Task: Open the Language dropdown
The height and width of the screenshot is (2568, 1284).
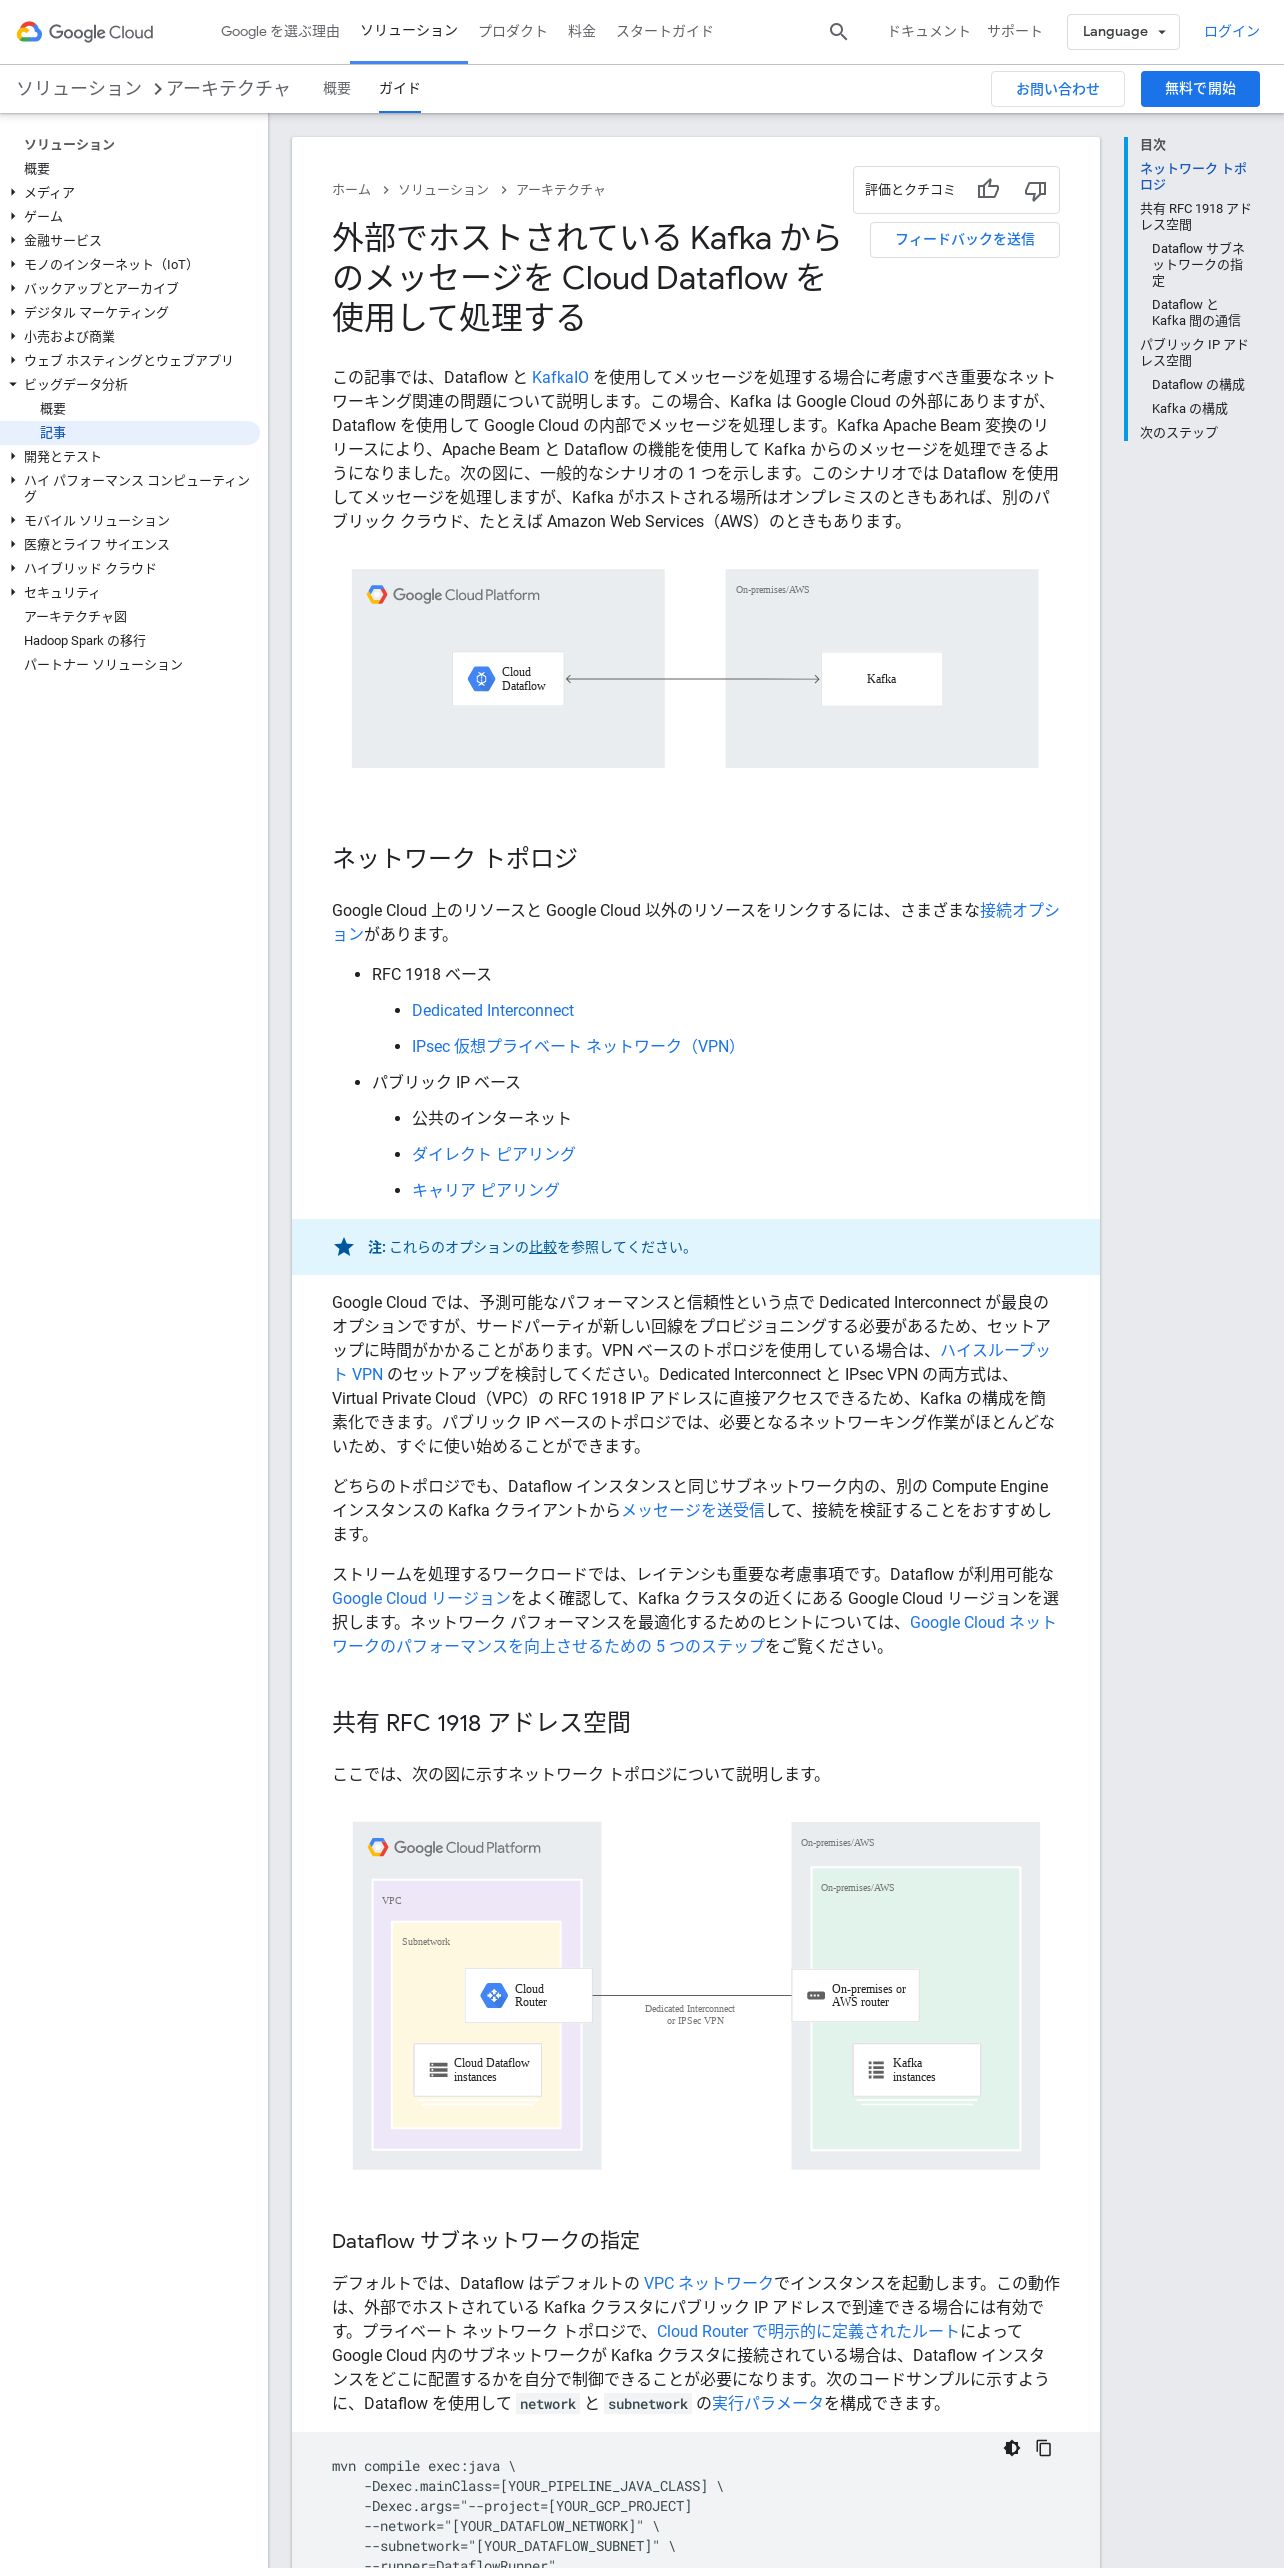Action: coord(1123,32)
